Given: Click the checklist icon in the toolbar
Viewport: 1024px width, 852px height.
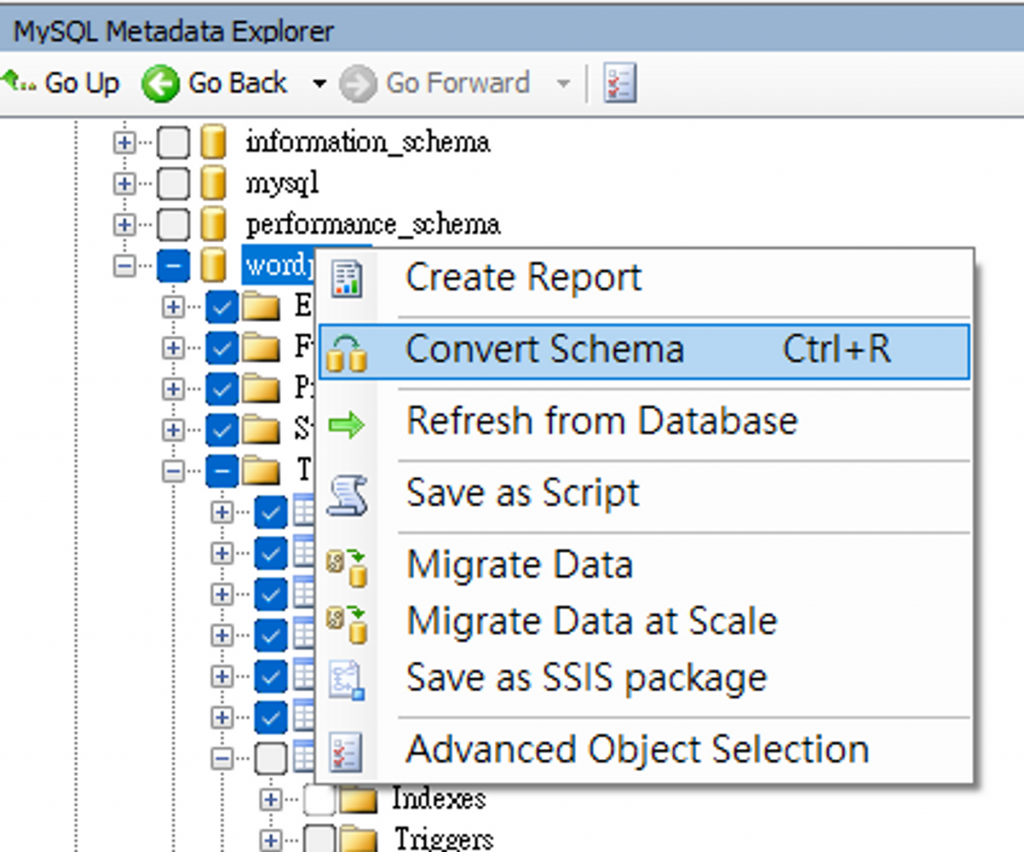Looking at the screenshot, I should 620,84.
